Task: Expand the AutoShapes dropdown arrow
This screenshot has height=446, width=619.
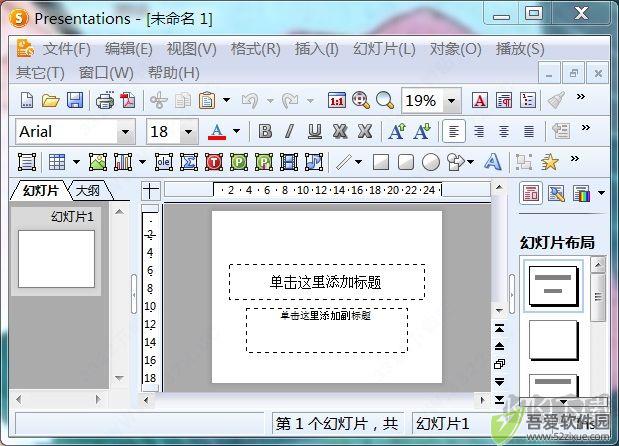Action: pyautogui.click(x=470, y=161)
